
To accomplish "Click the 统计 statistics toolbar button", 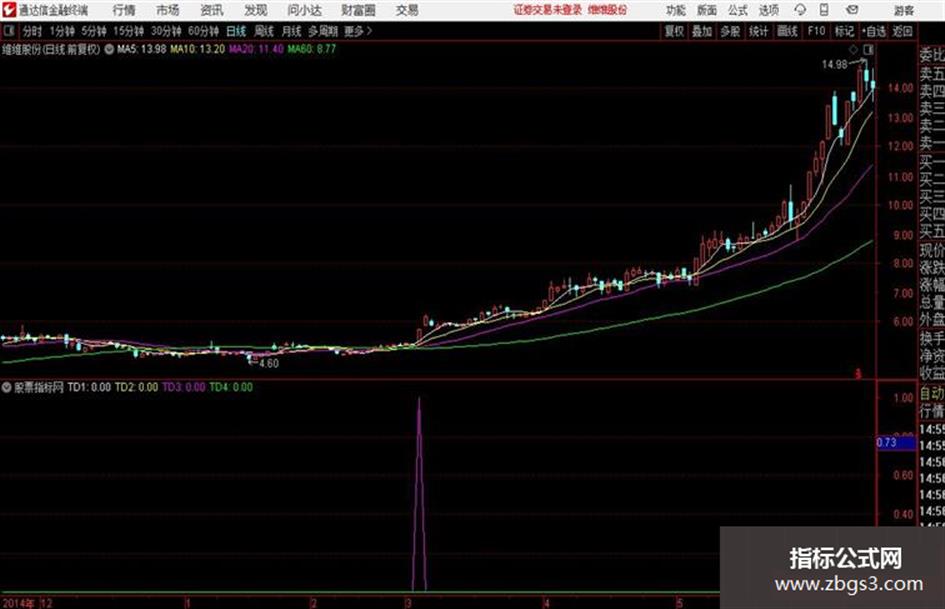I will (x=759, y=31).
